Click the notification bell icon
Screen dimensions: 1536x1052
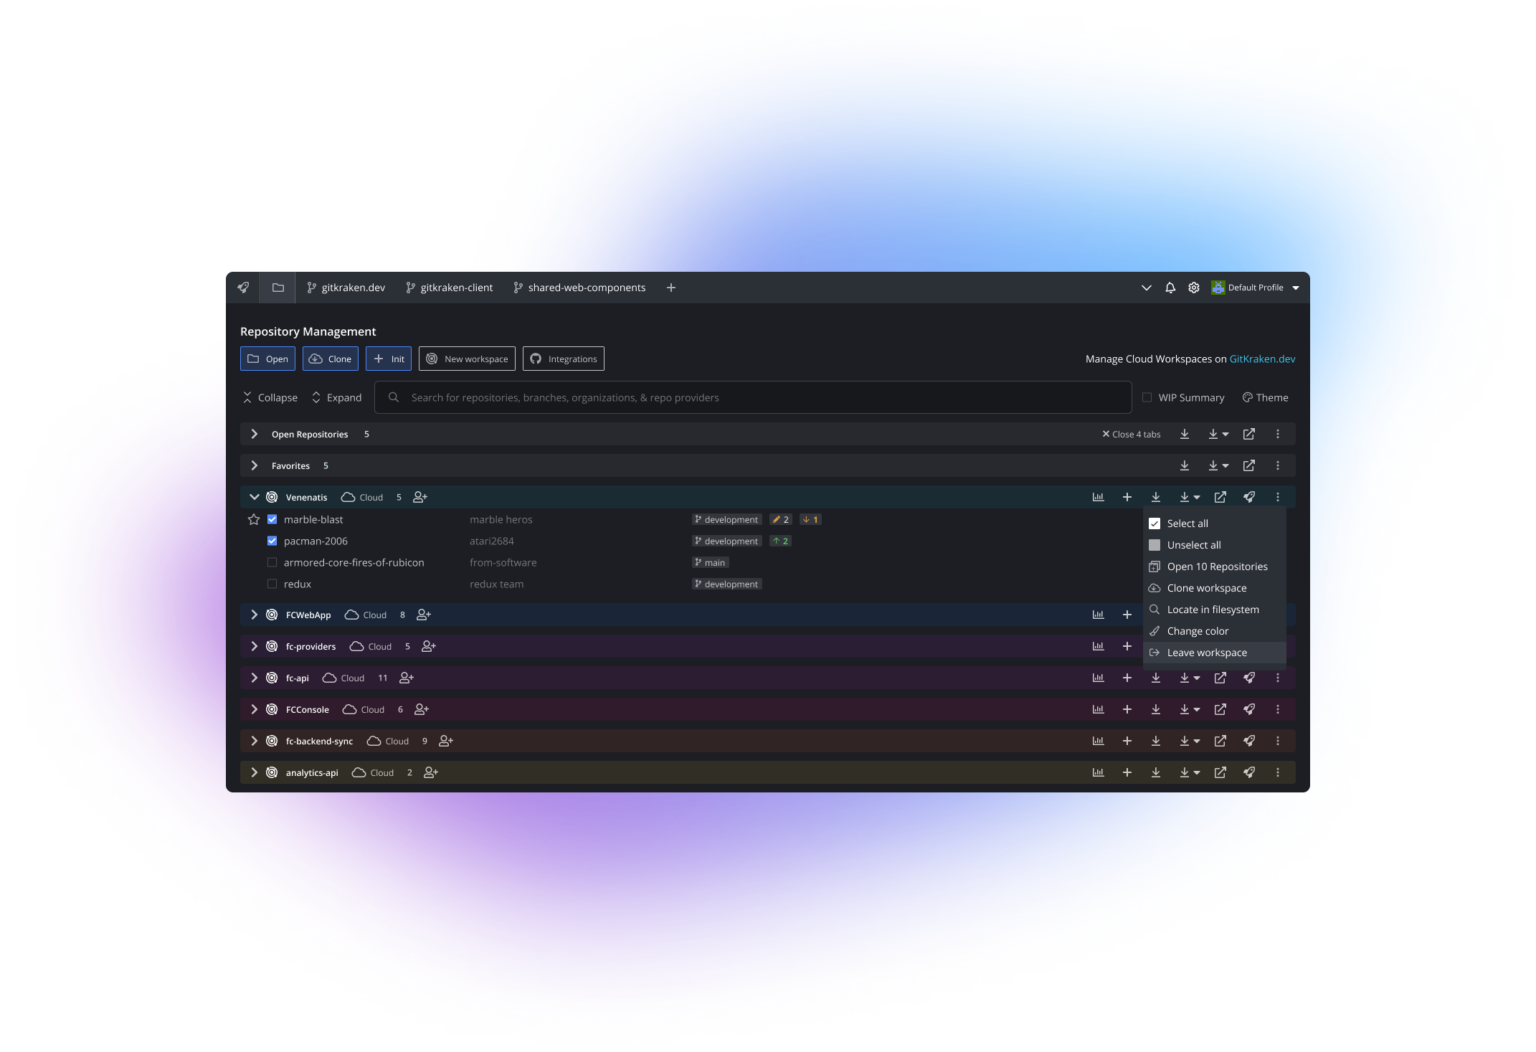click(1170, 288)
